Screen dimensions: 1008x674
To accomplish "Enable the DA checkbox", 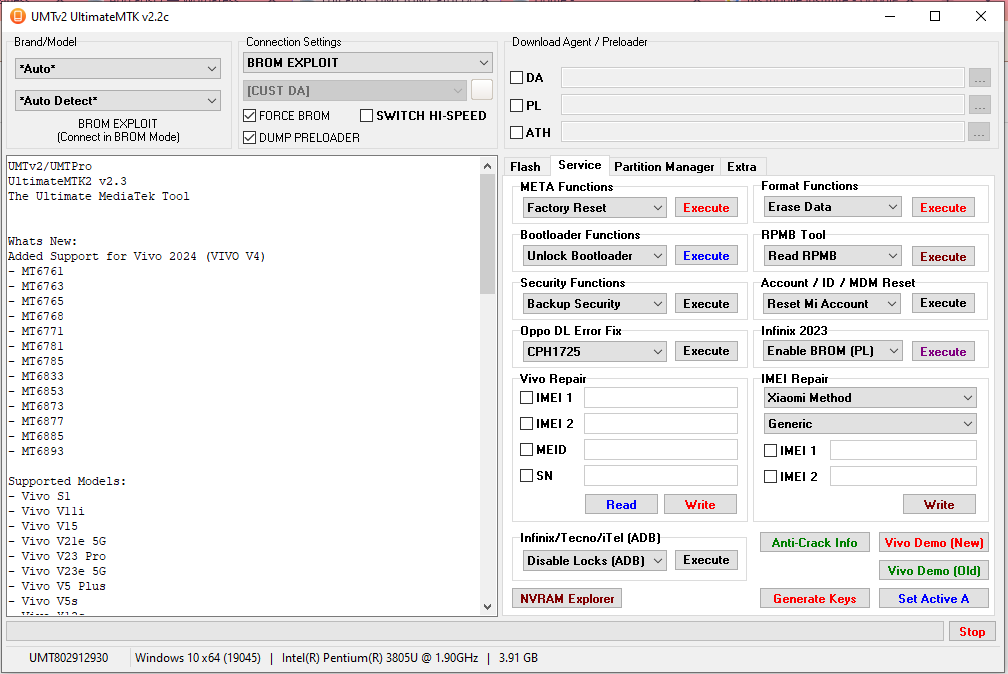I will [x=516, y=78].
